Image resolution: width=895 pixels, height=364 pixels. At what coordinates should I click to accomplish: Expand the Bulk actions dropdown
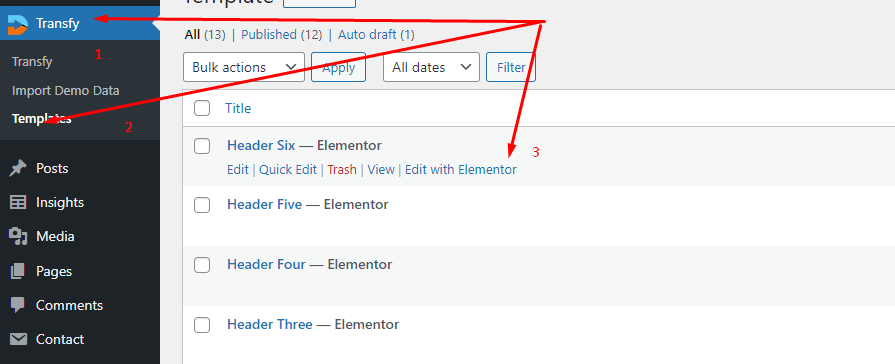[244, 67]
